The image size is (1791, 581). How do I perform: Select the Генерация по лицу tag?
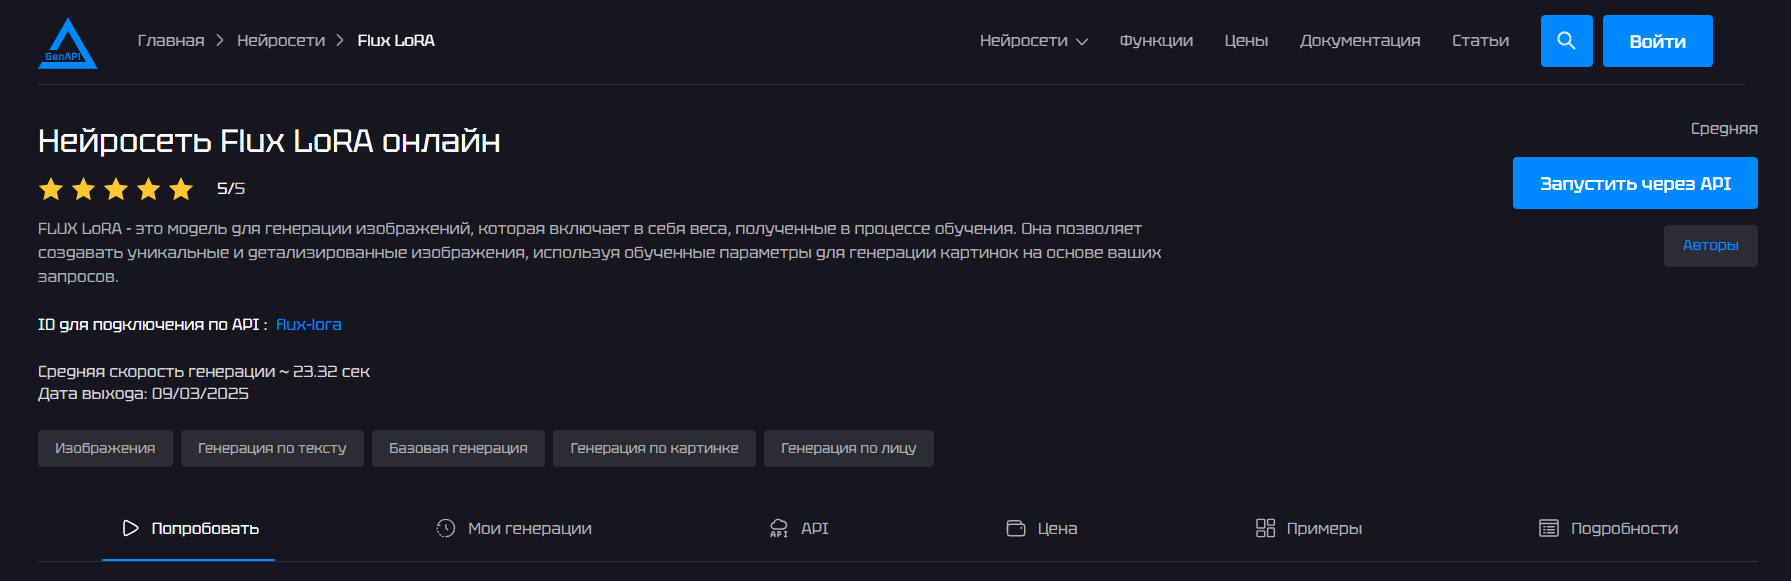pyautogui.click(x=848, y=448)
